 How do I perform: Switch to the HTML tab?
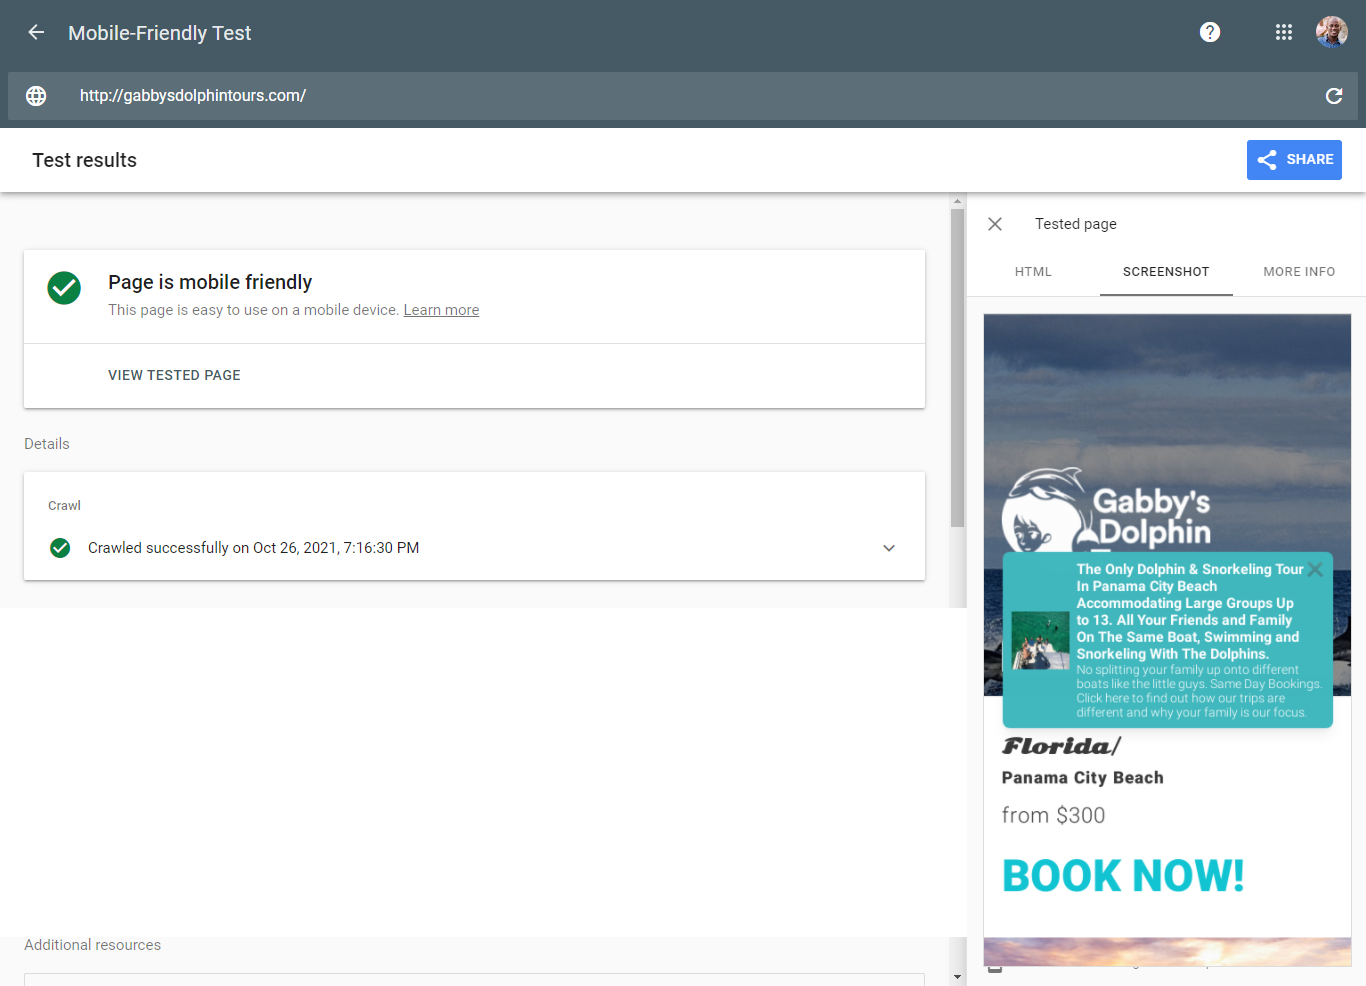click(1033, 272)
